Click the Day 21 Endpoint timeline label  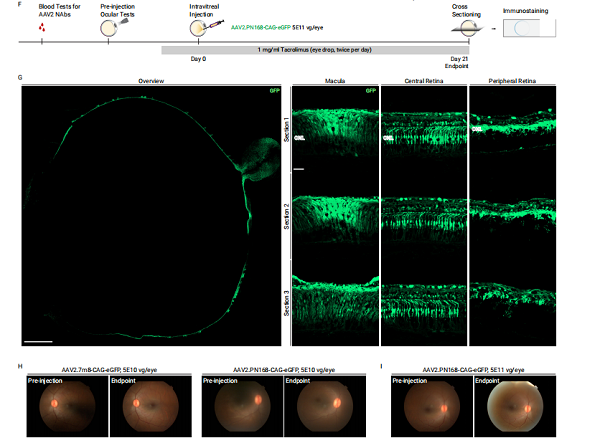(457, 62)
